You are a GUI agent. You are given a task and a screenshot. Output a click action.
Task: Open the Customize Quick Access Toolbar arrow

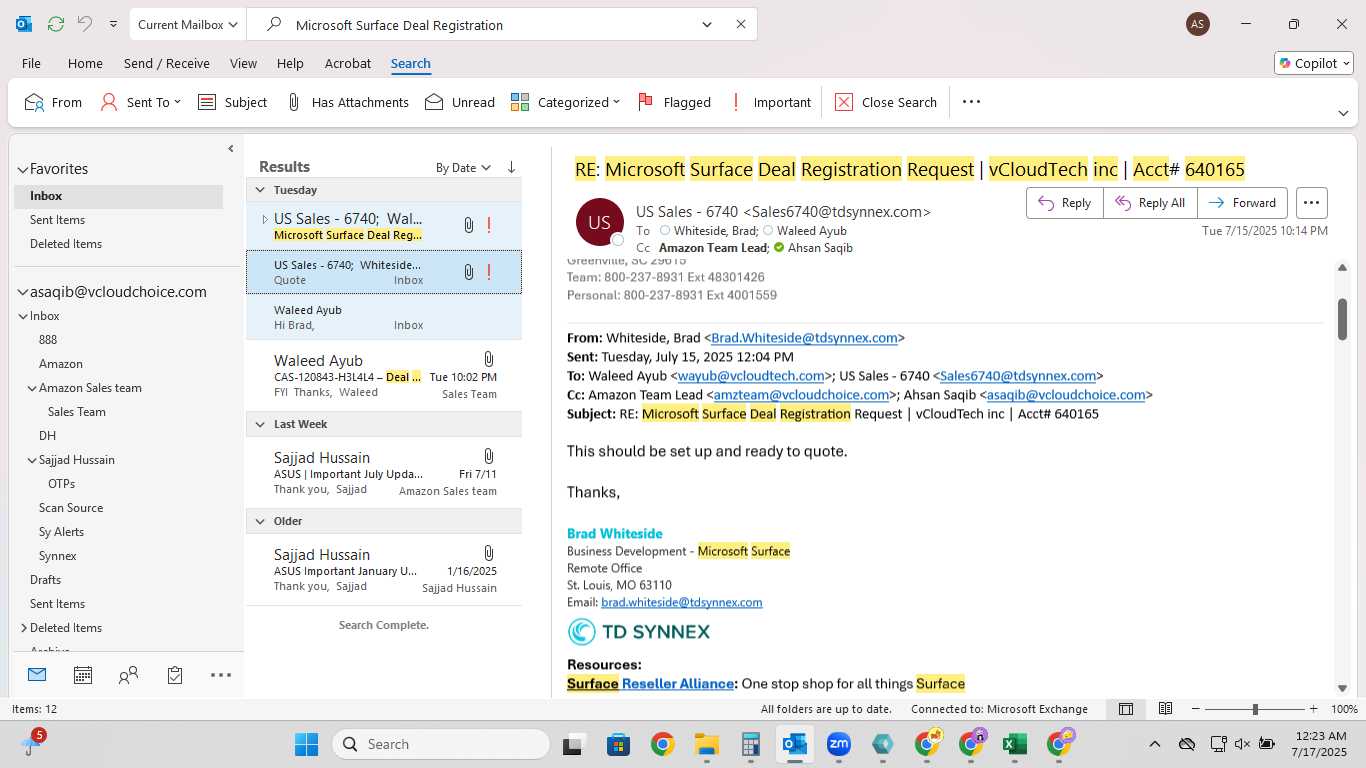pos(113,24)
